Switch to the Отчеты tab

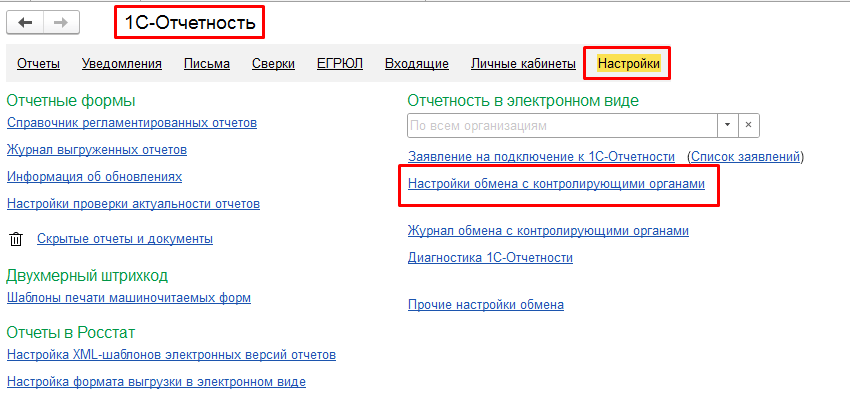click(x=38, y=64)
